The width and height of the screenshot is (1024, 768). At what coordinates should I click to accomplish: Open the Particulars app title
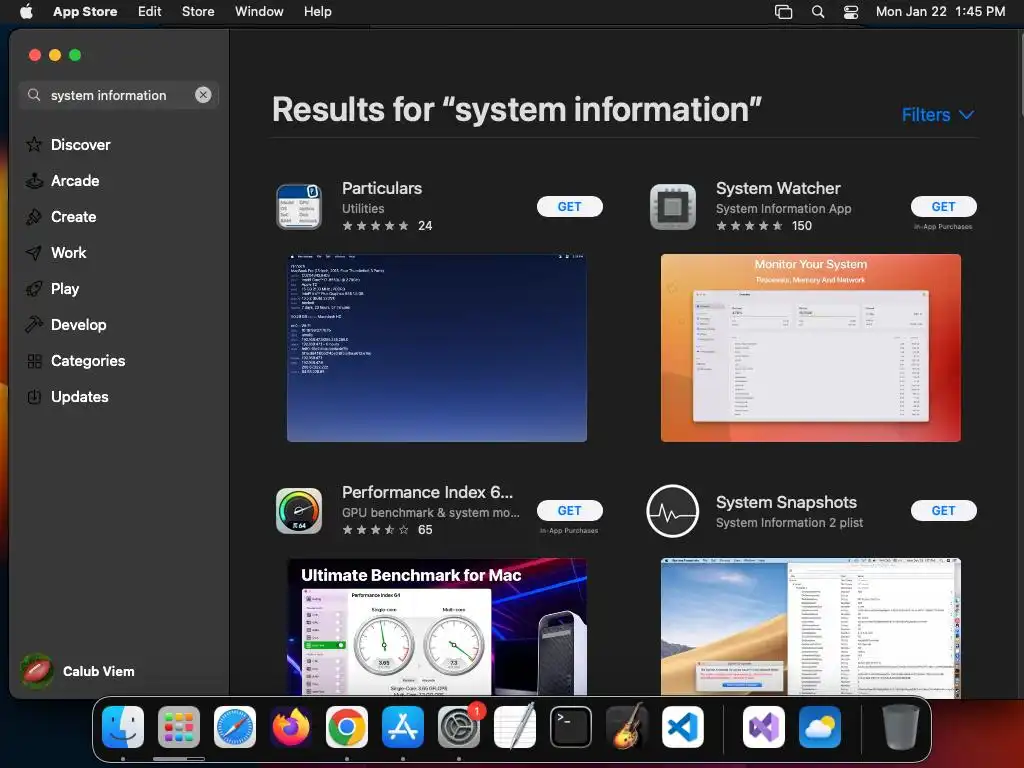[382, 188]
